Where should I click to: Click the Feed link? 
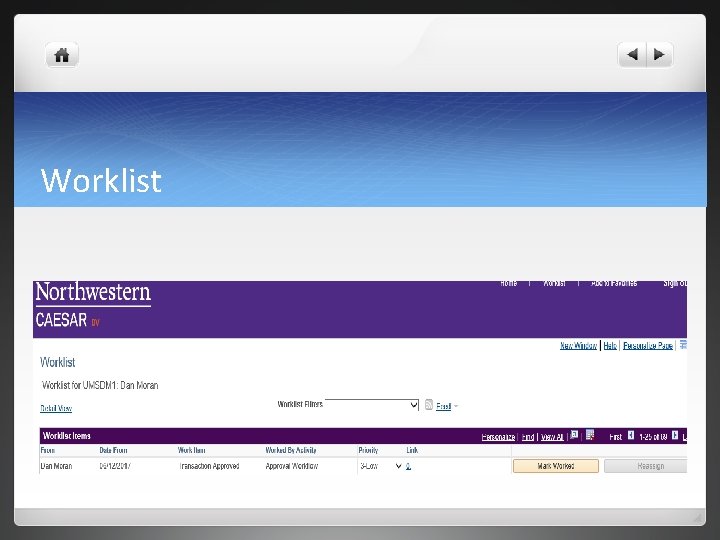444,406
